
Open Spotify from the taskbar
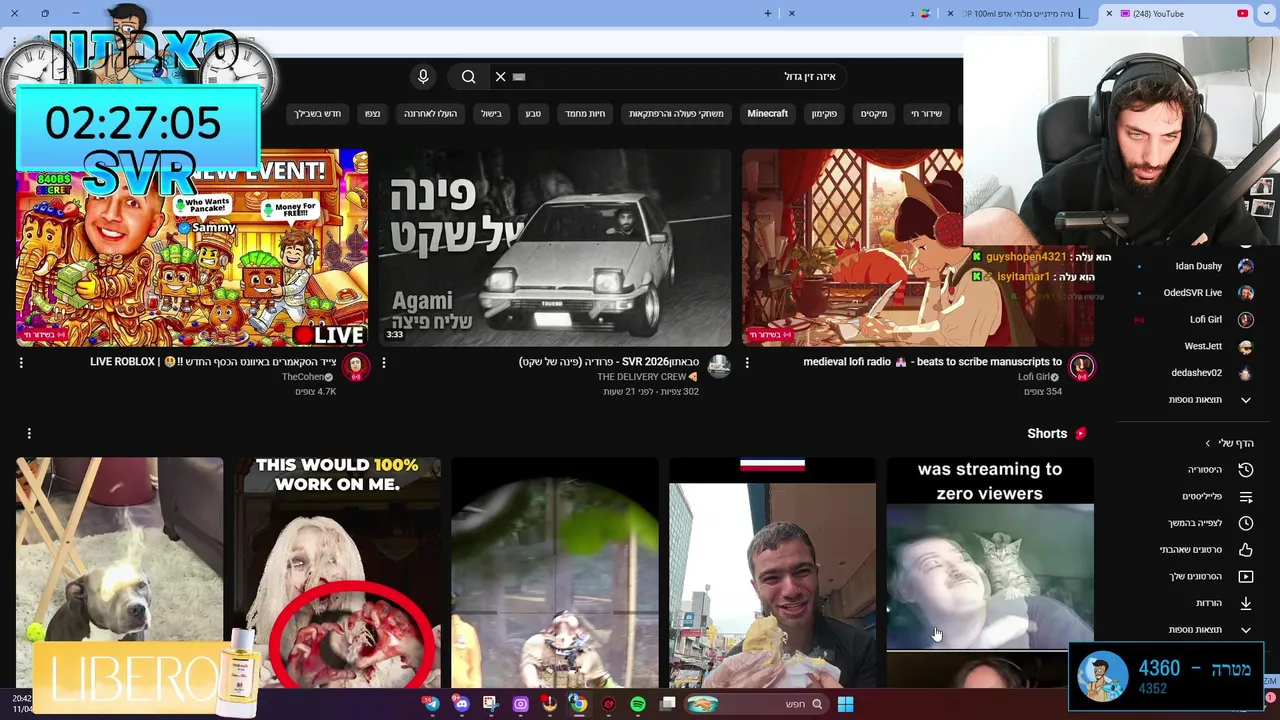[x=638, y=704]
